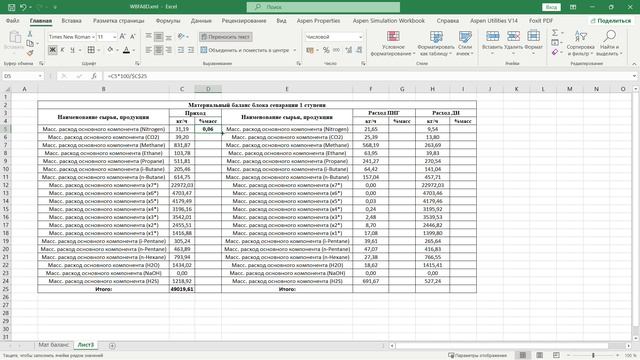Switch to the Разметка страницы tab
This screenshot has height=360, width=640.
pos(119,20)
